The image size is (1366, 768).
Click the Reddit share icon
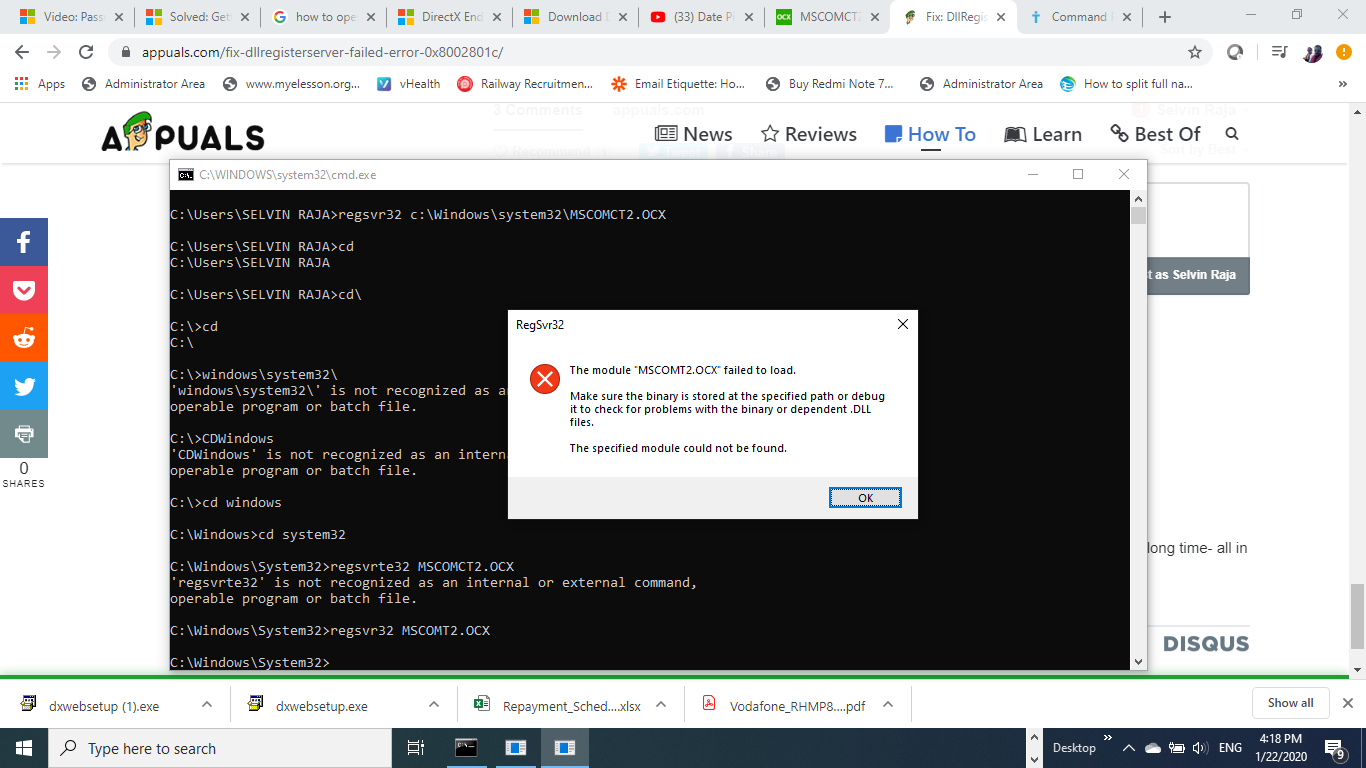pos(24,338)
